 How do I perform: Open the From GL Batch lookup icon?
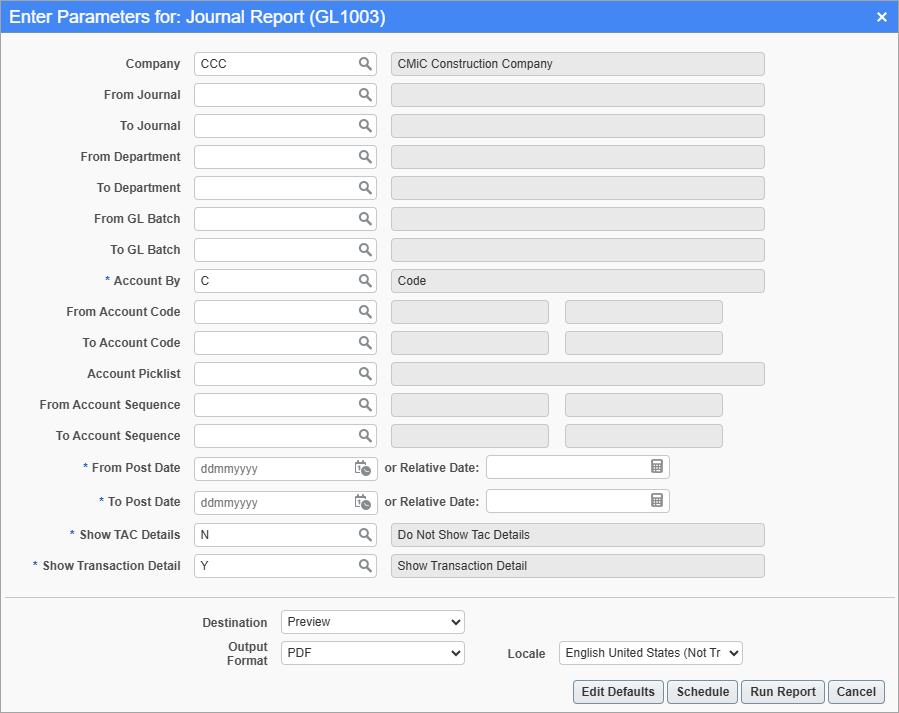pos(364,218)
